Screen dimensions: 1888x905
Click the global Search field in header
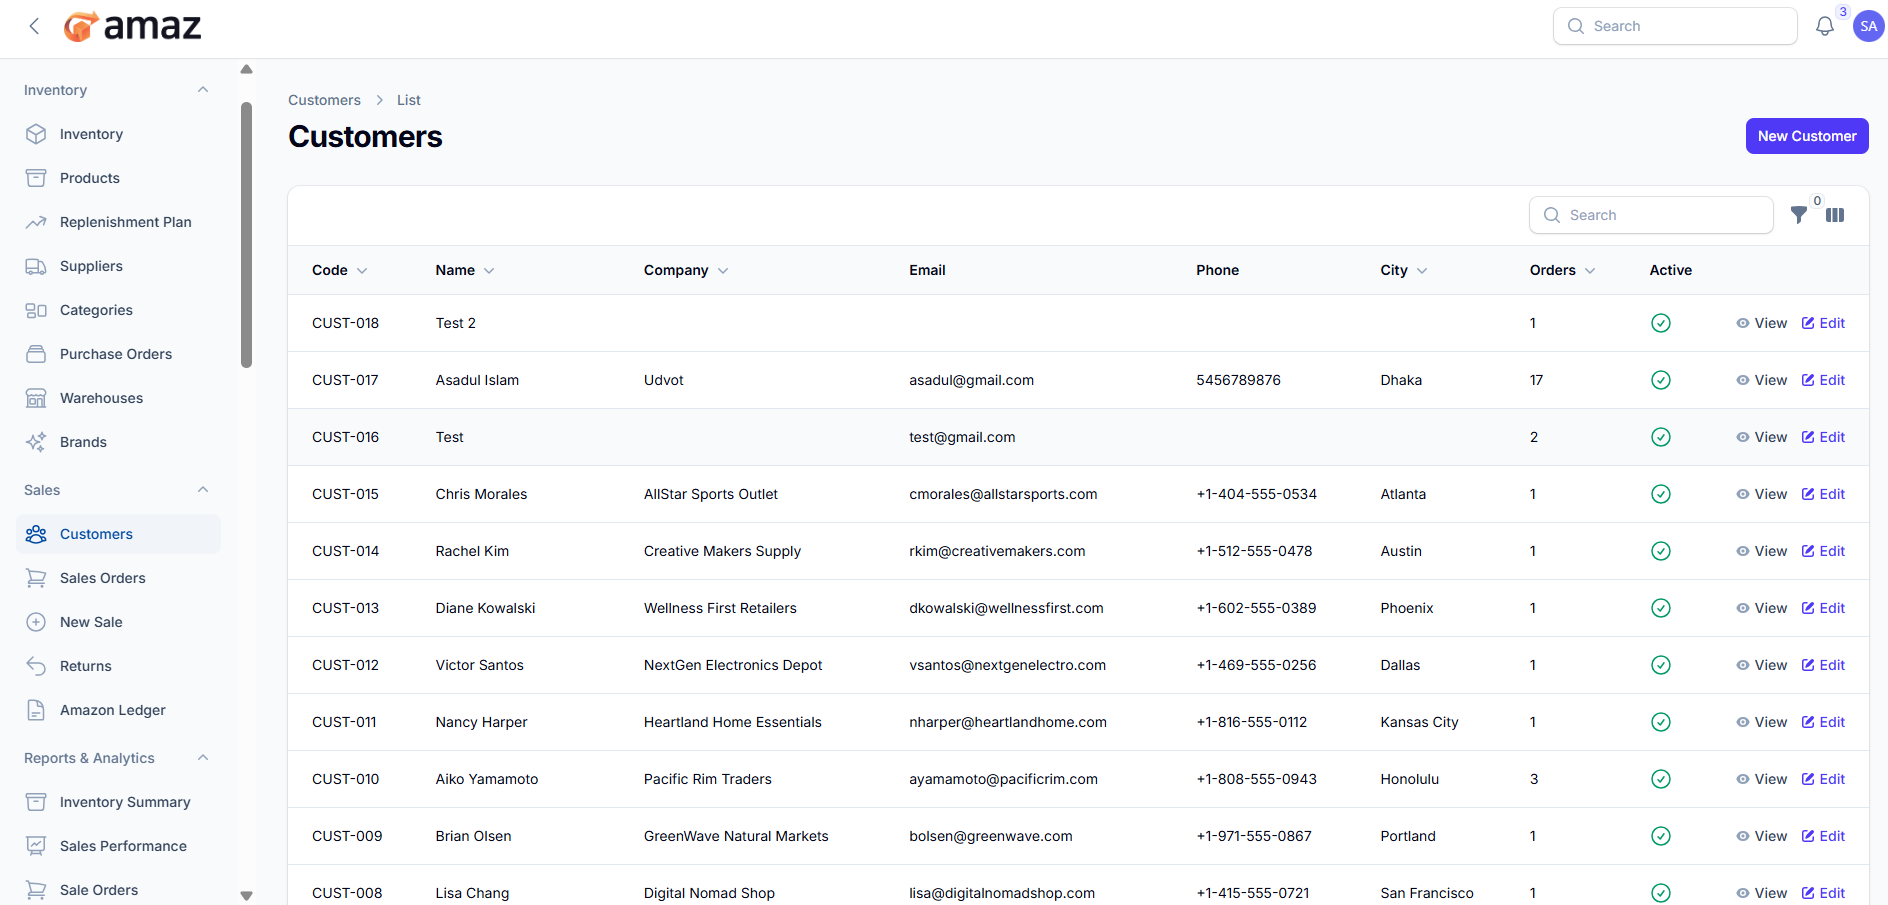pyautogui.click(x=1675, y=26)
